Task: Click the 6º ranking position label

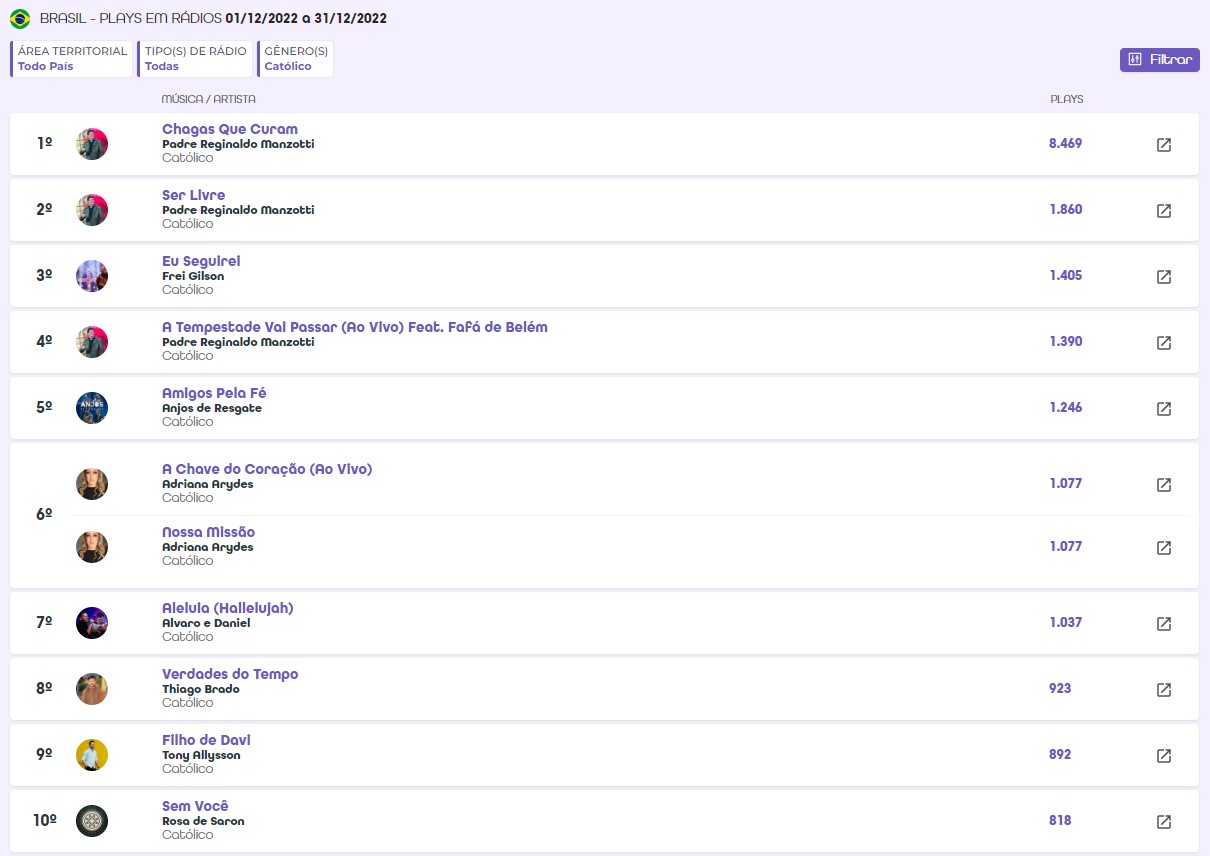Action: tap(44, 514)
